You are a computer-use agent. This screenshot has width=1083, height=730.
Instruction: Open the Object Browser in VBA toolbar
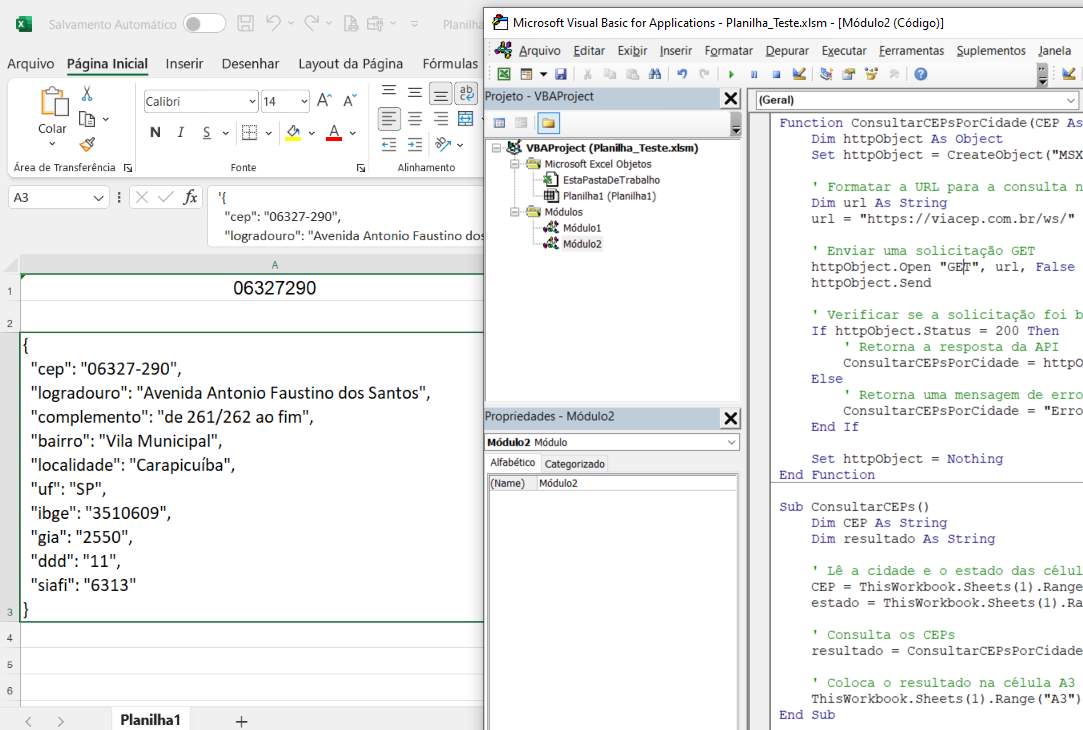pos(870,74)
